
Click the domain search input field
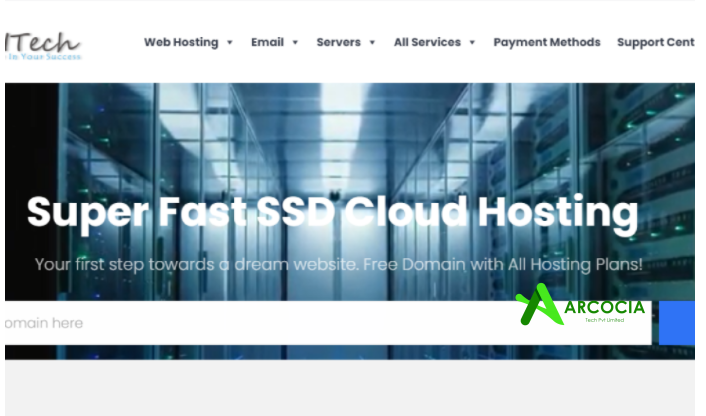tap(250, 323)
